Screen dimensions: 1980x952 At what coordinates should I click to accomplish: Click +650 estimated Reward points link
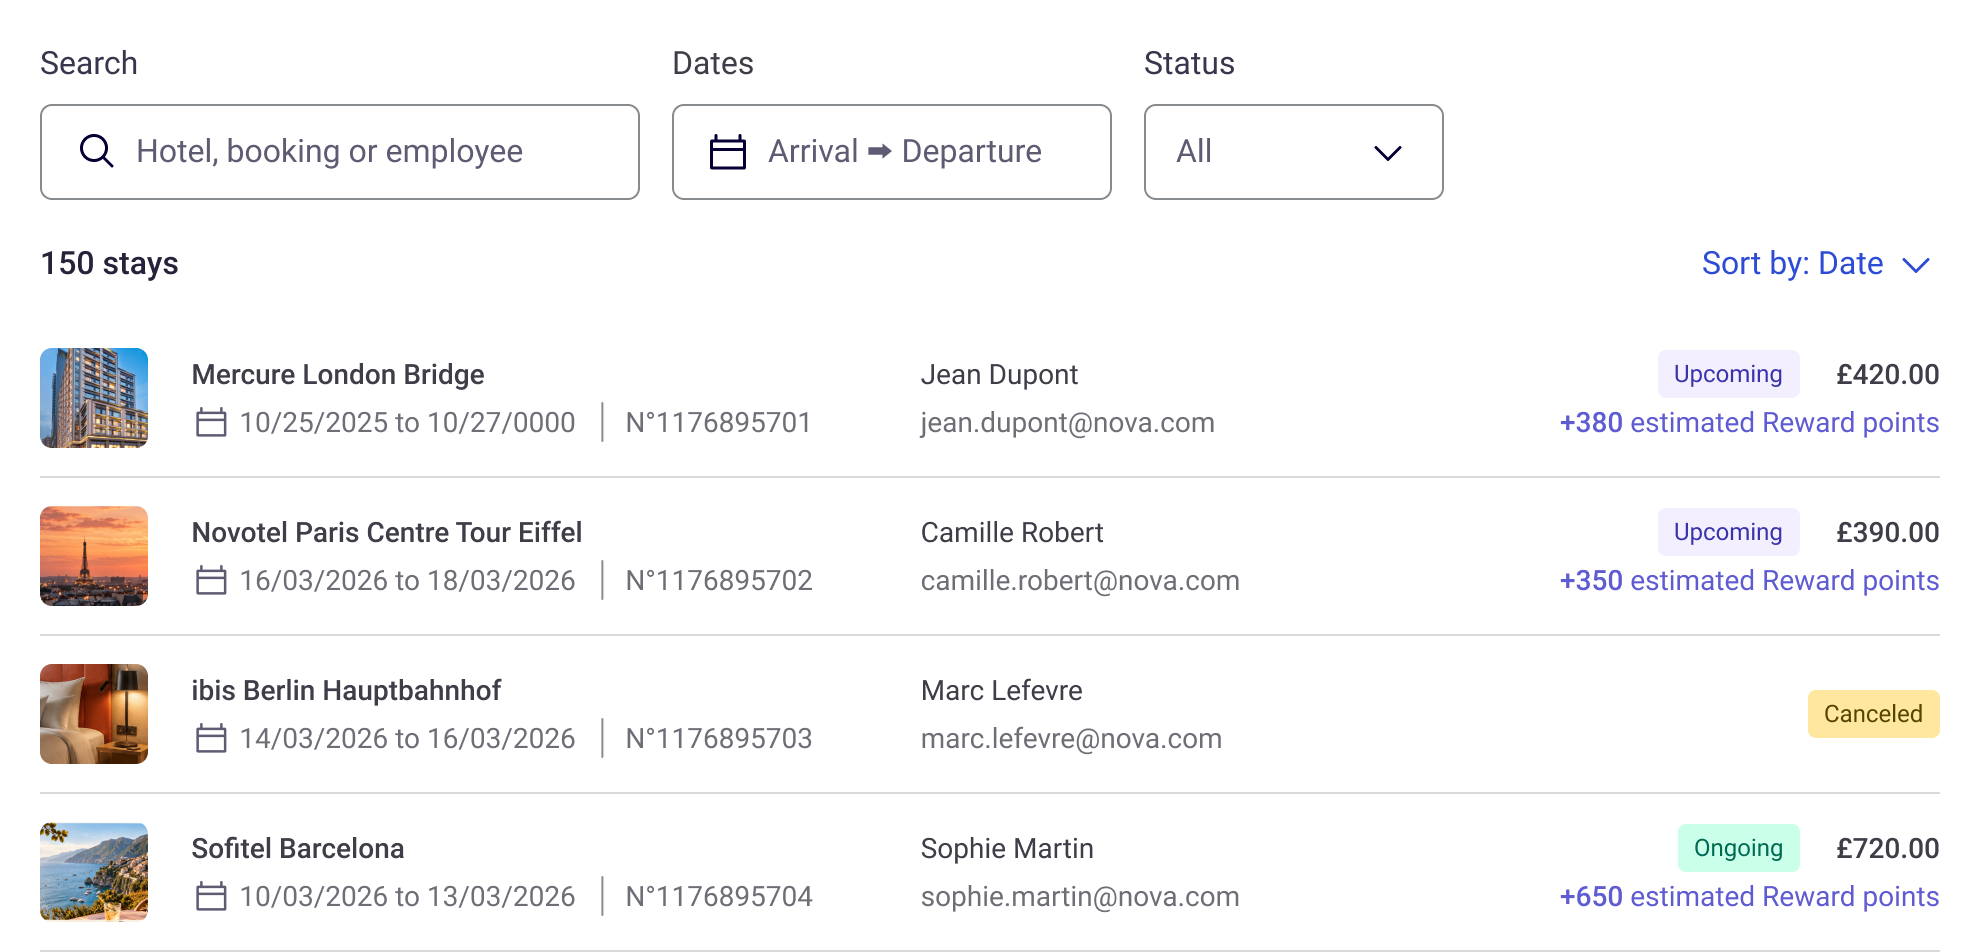(x=1749, y=897)
